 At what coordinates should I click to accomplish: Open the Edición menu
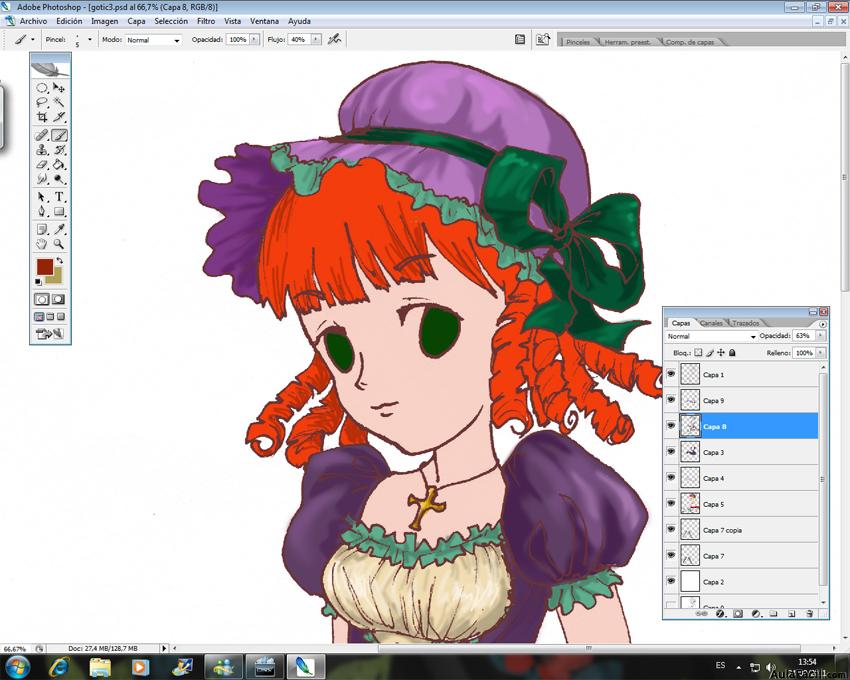69,21
